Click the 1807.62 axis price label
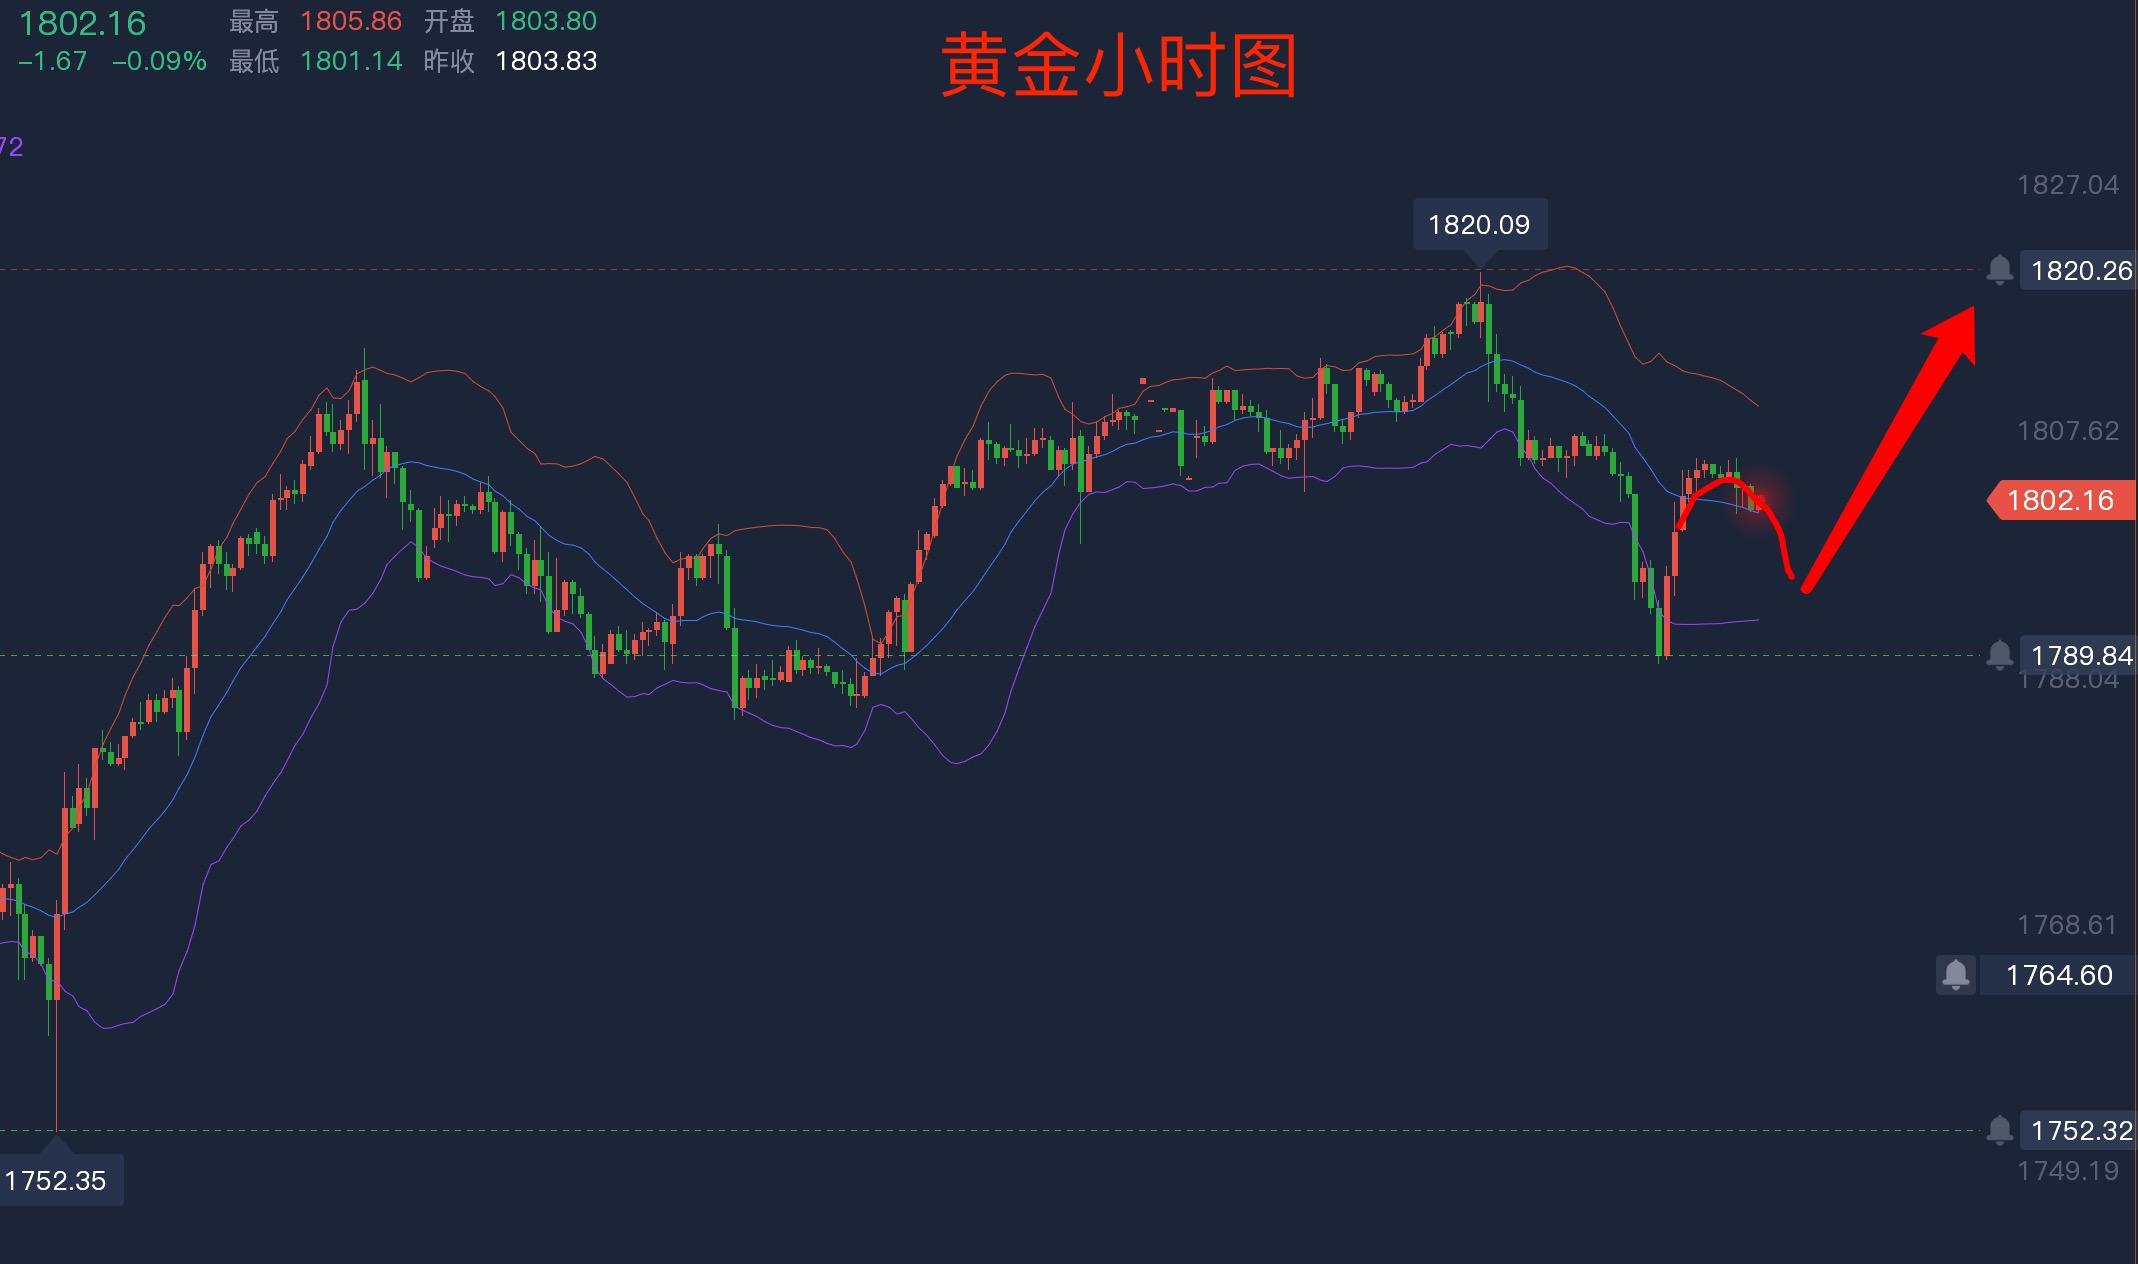Viewport: 2138px width, 1264px height. (x=2068, y=431)
